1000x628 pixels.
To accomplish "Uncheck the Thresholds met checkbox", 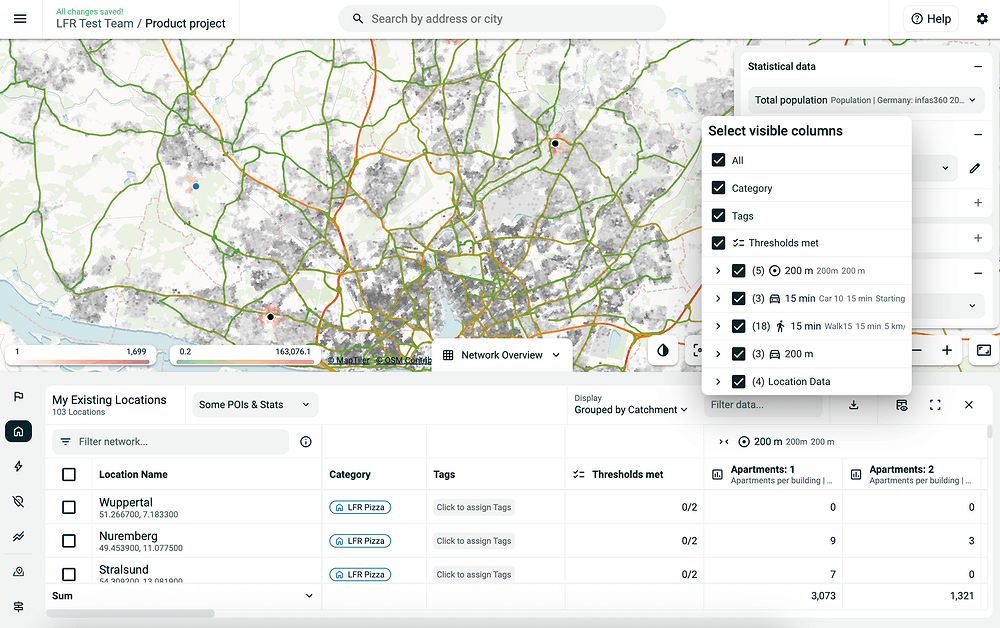I will [x=719, y=243].
